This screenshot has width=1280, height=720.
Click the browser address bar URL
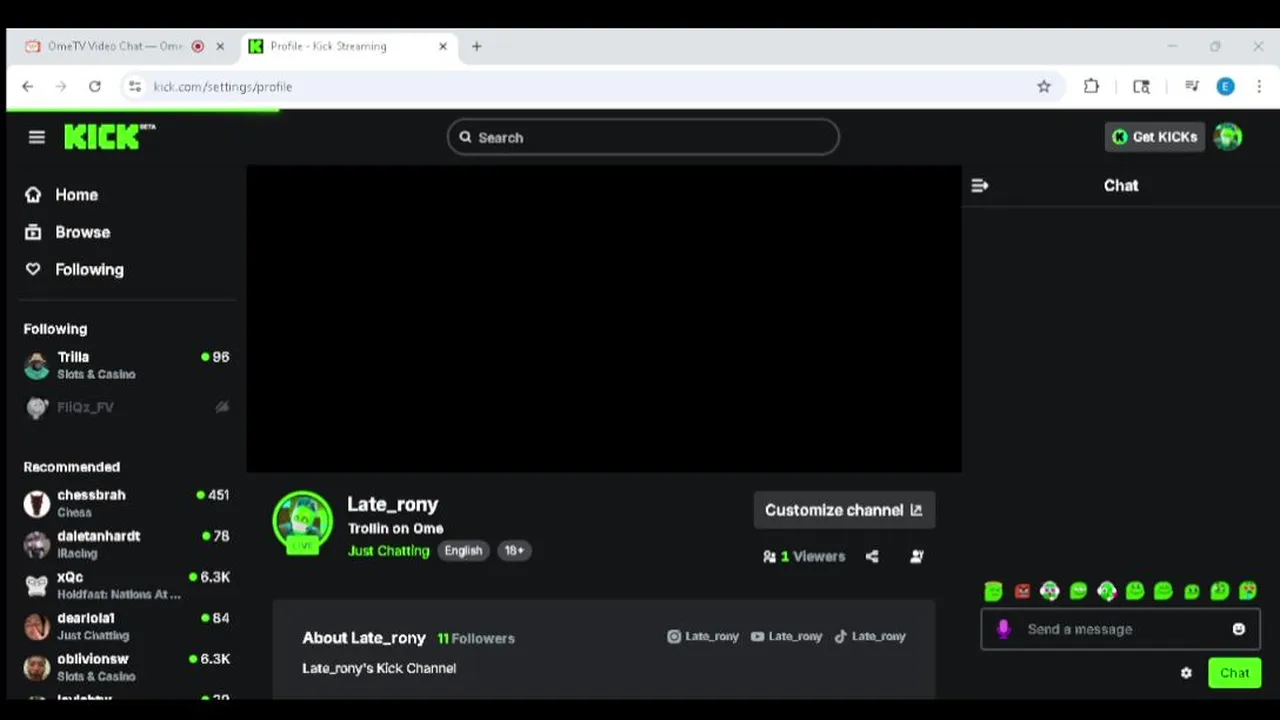(223, 87)
